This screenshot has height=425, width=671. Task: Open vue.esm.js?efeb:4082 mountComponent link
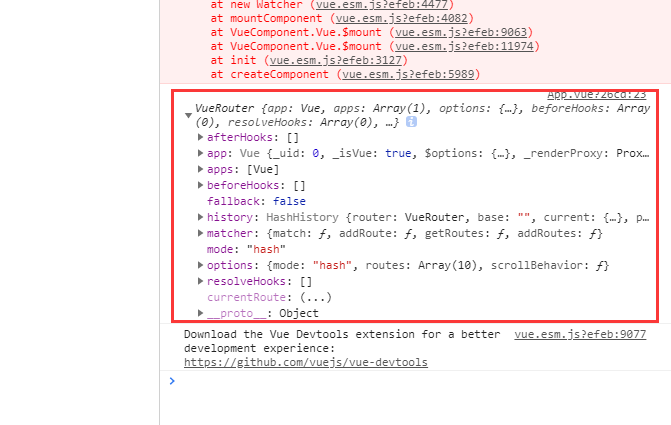(x=401, y=18)
